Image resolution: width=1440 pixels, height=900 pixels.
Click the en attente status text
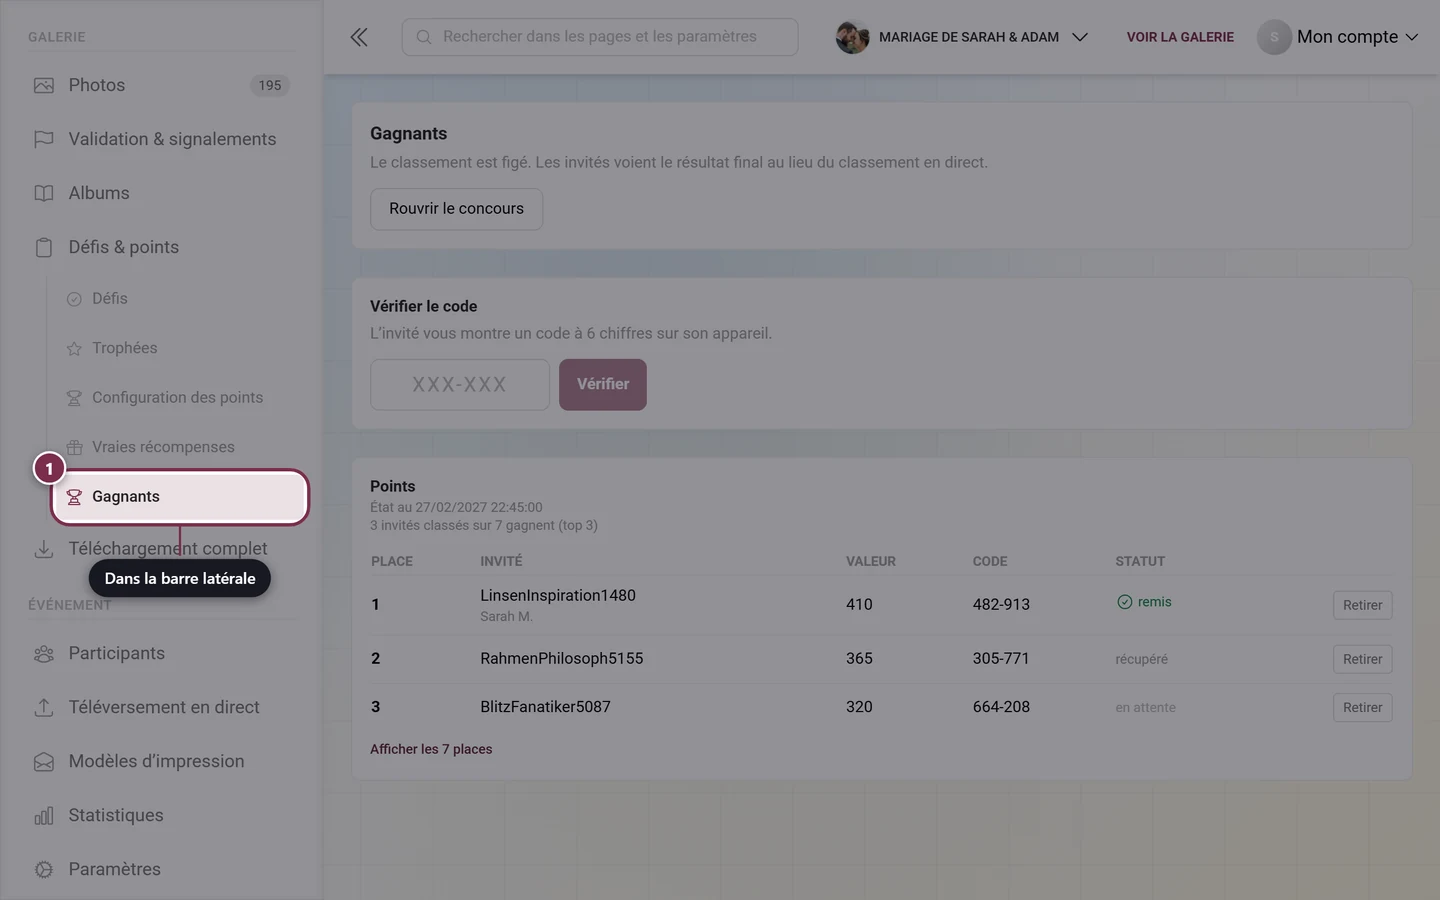pyautogui.click(x=1145, y=707)
